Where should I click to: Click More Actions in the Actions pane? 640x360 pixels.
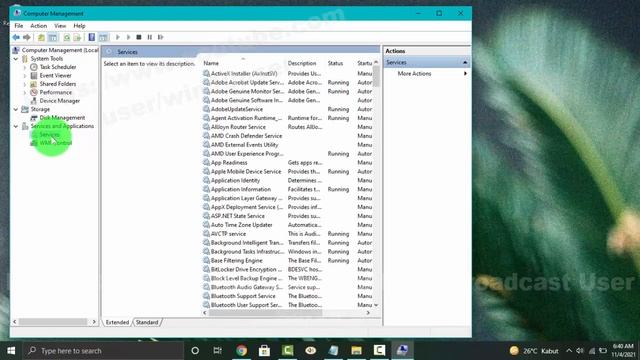414,73
